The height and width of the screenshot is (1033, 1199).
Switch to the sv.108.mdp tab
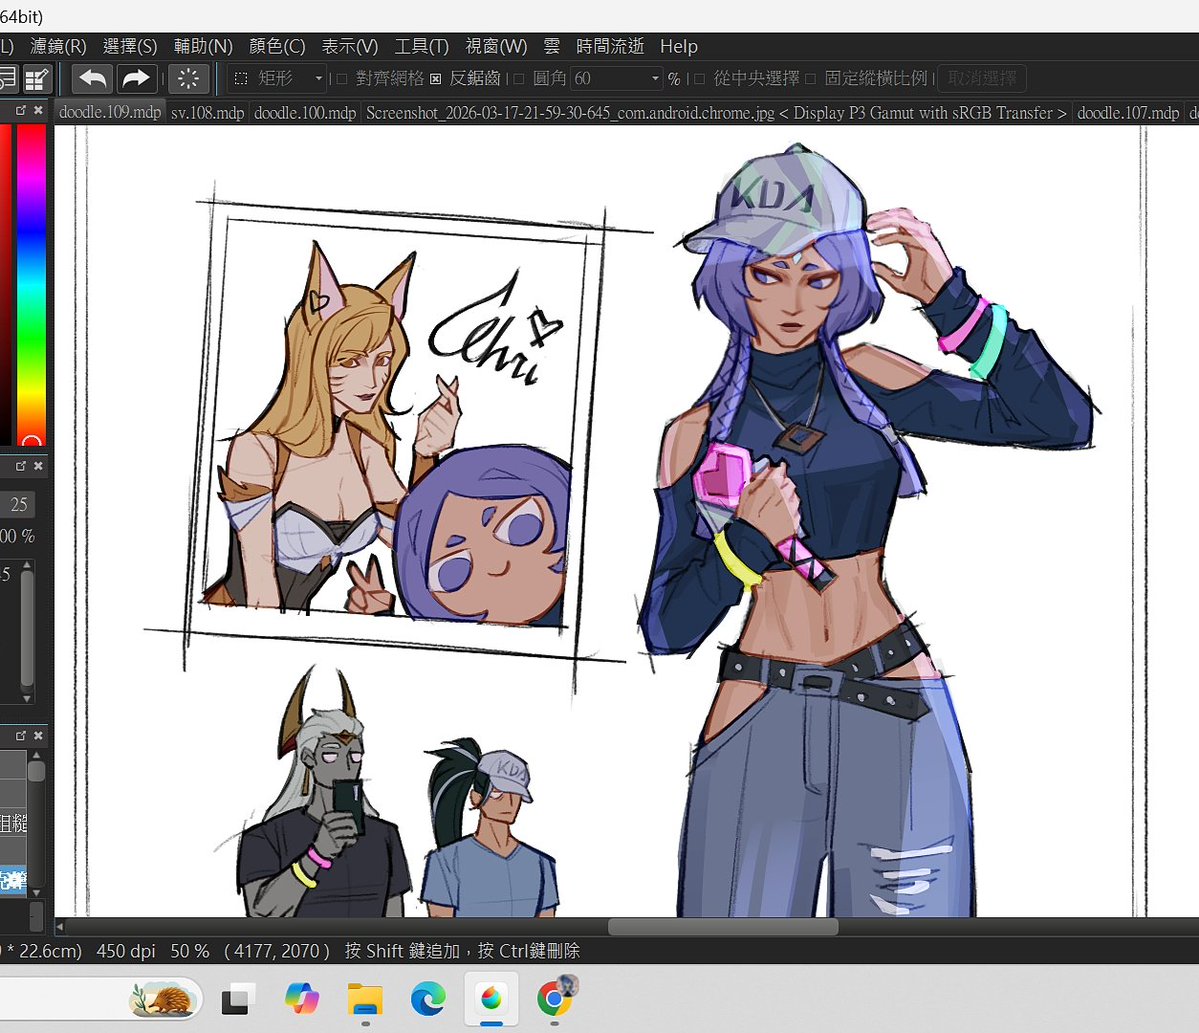(x=207, y=112)
